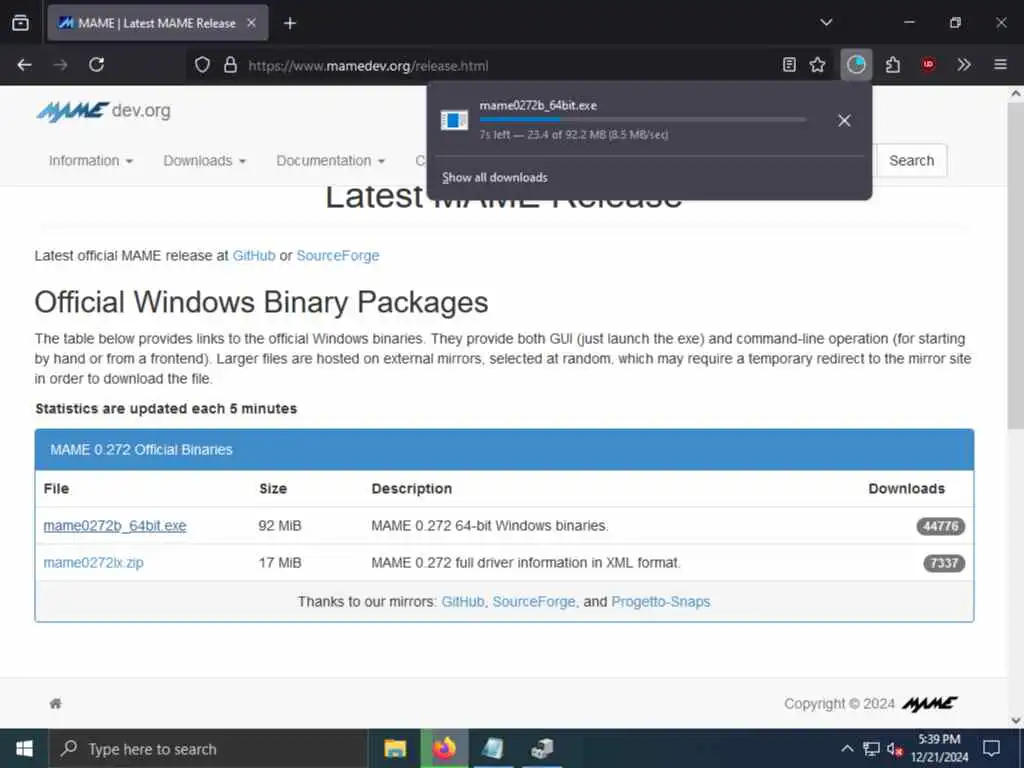Viewport: 1024px width, 768px height.
Task: Select the MAME Latest Release browser tab
Action: pos(157,23)
